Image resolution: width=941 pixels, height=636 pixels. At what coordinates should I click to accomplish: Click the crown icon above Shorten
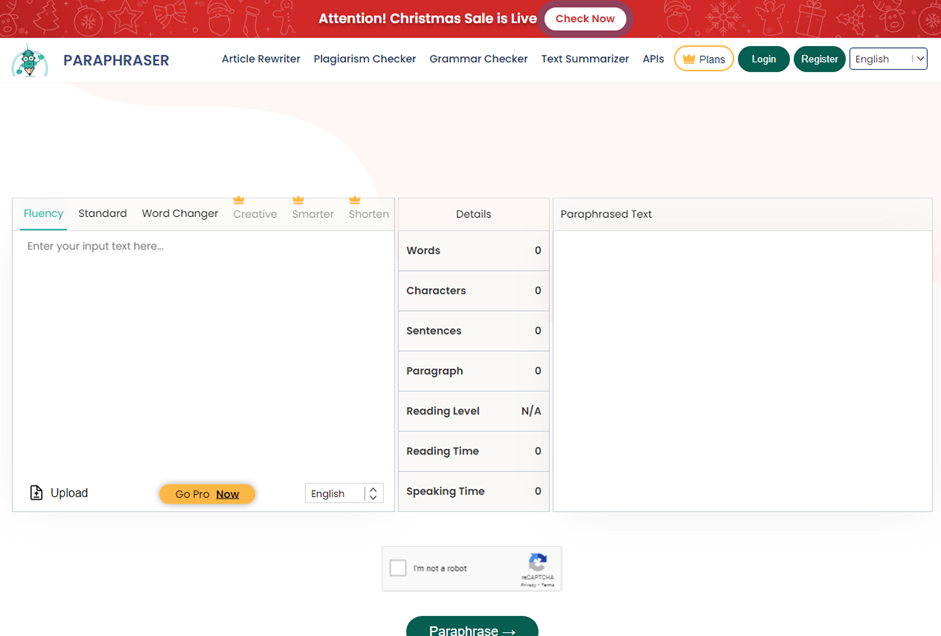coord(354,200)
